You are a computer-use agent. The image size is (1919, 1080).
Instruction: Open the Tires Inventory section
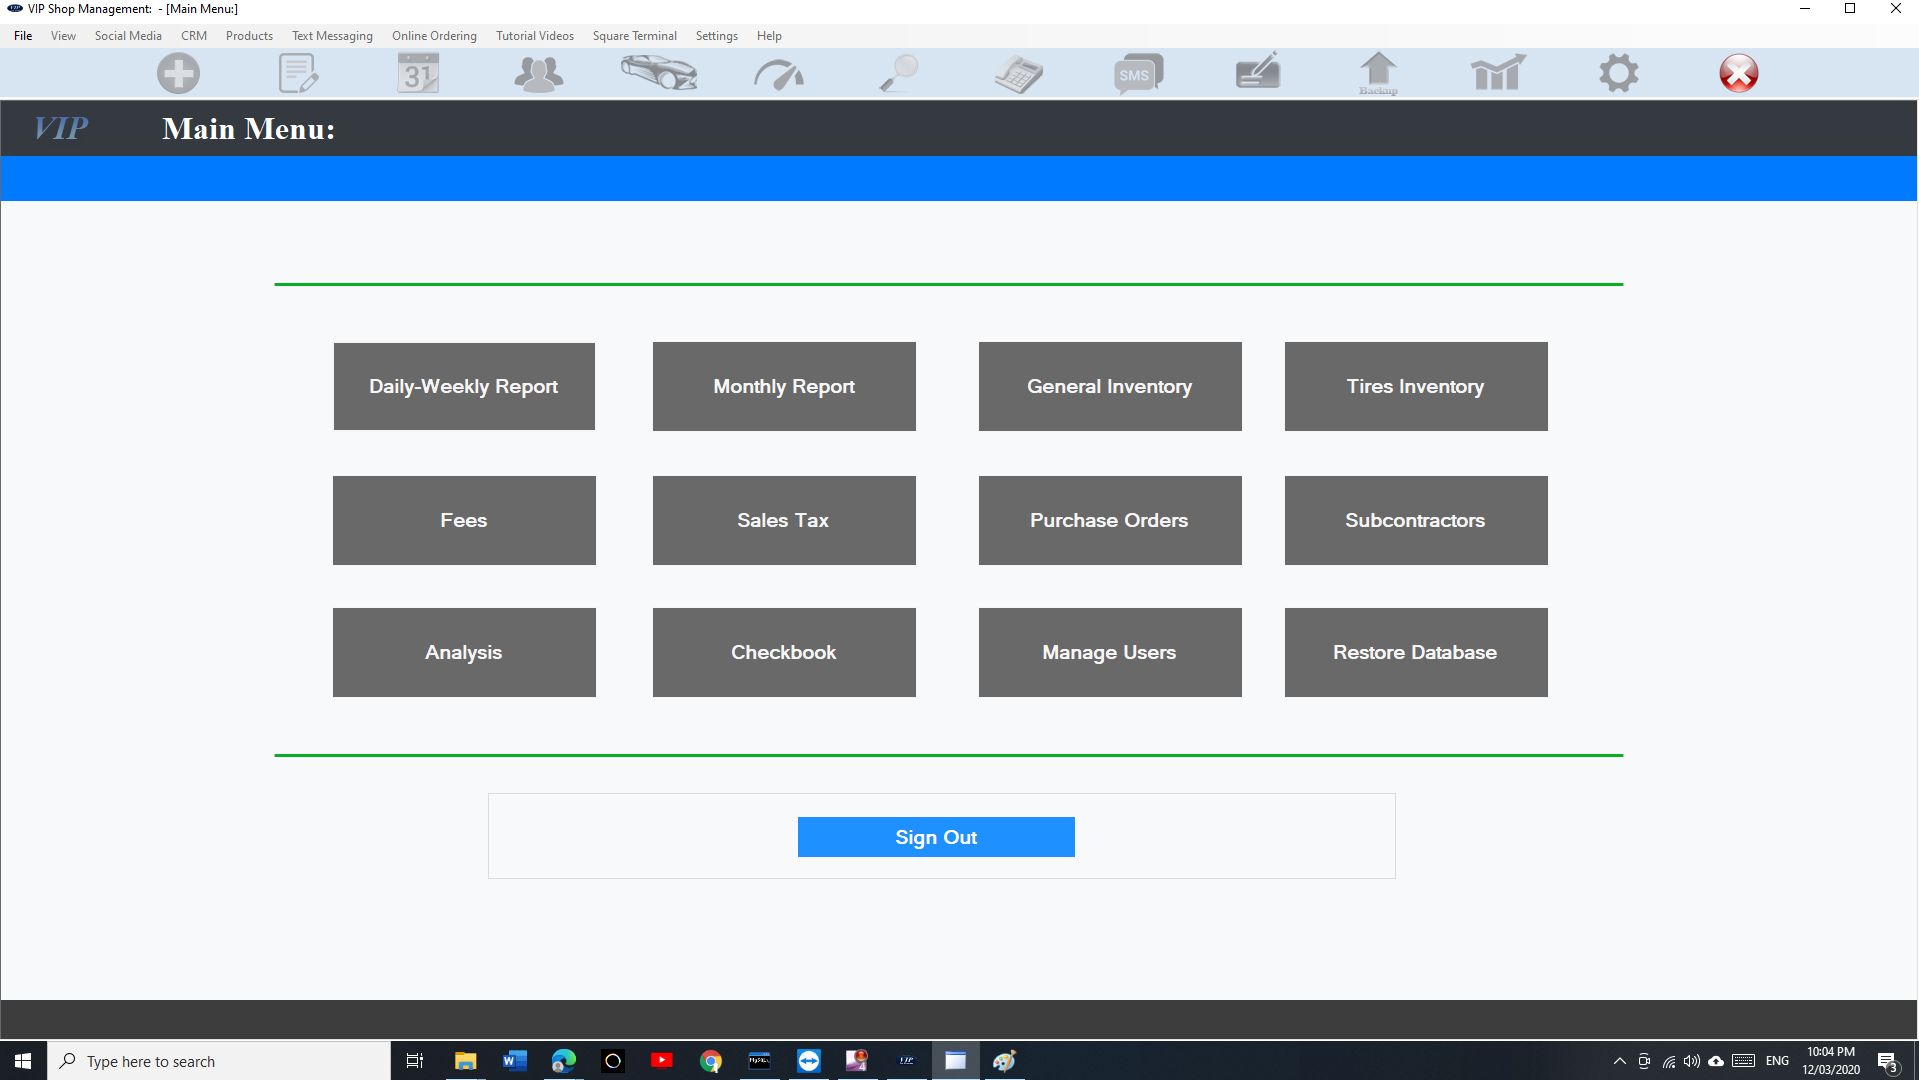coord(1415,387)
